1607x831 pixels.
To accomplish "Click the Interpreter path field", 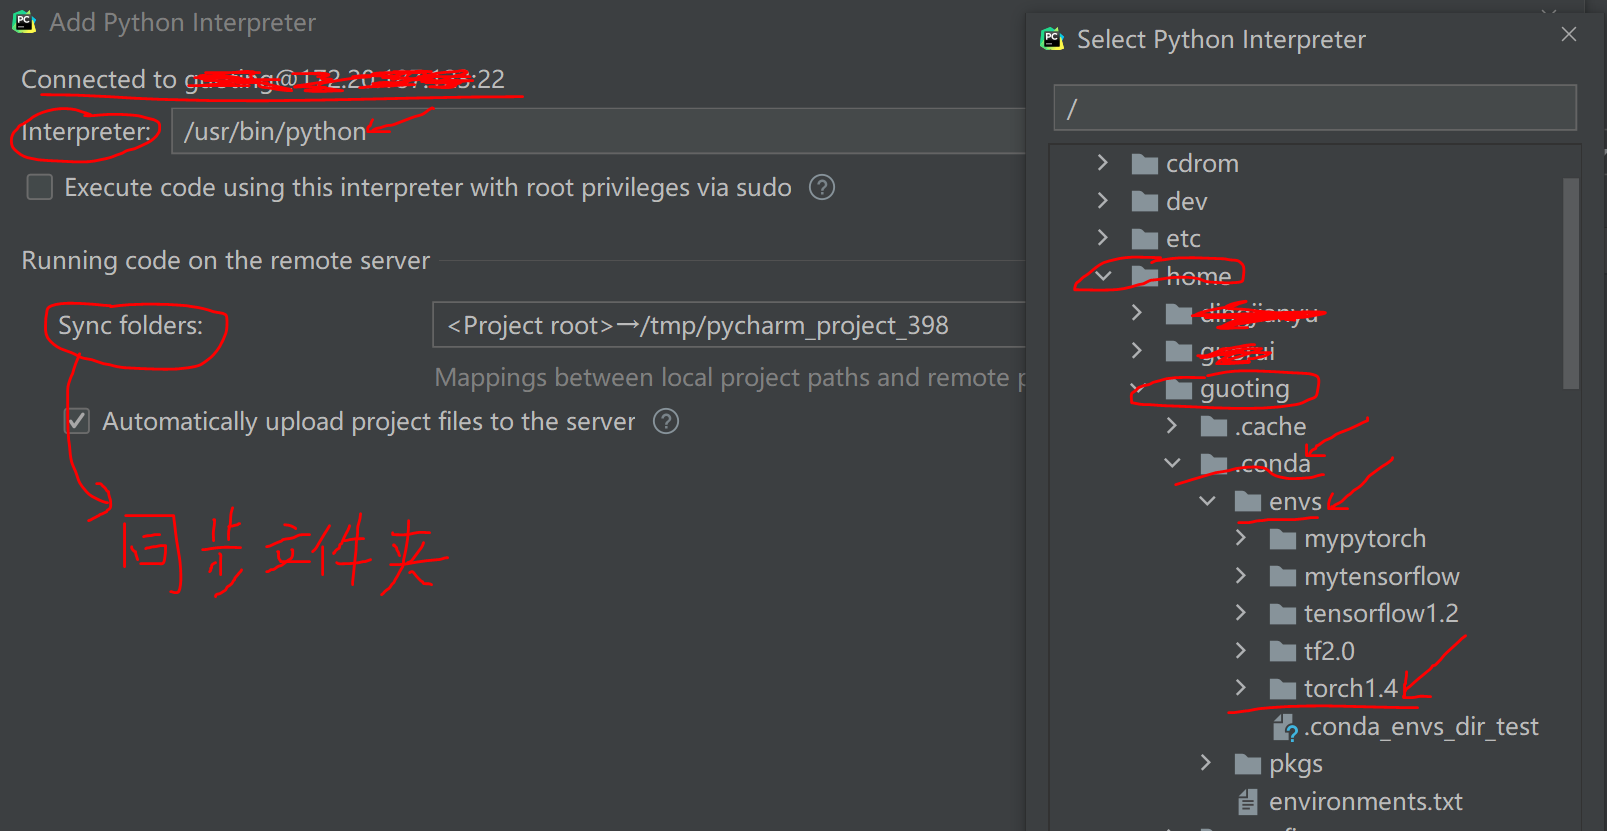I will 598,131.
